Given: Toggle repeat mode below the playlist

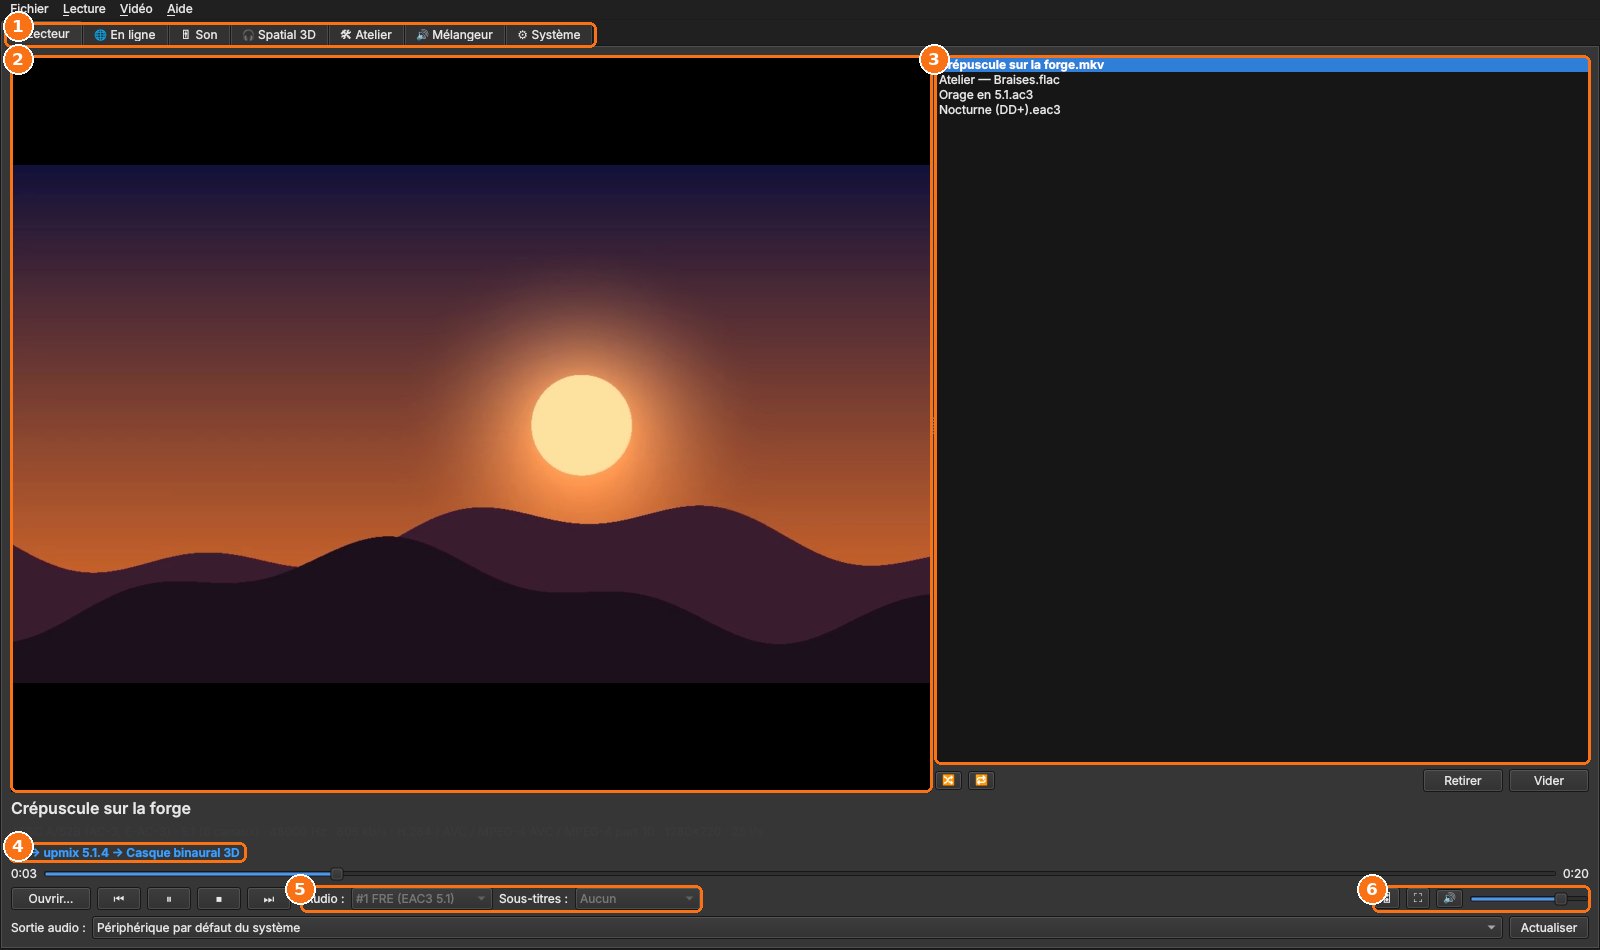Looking at the screenshot, I should click(982, 780).
